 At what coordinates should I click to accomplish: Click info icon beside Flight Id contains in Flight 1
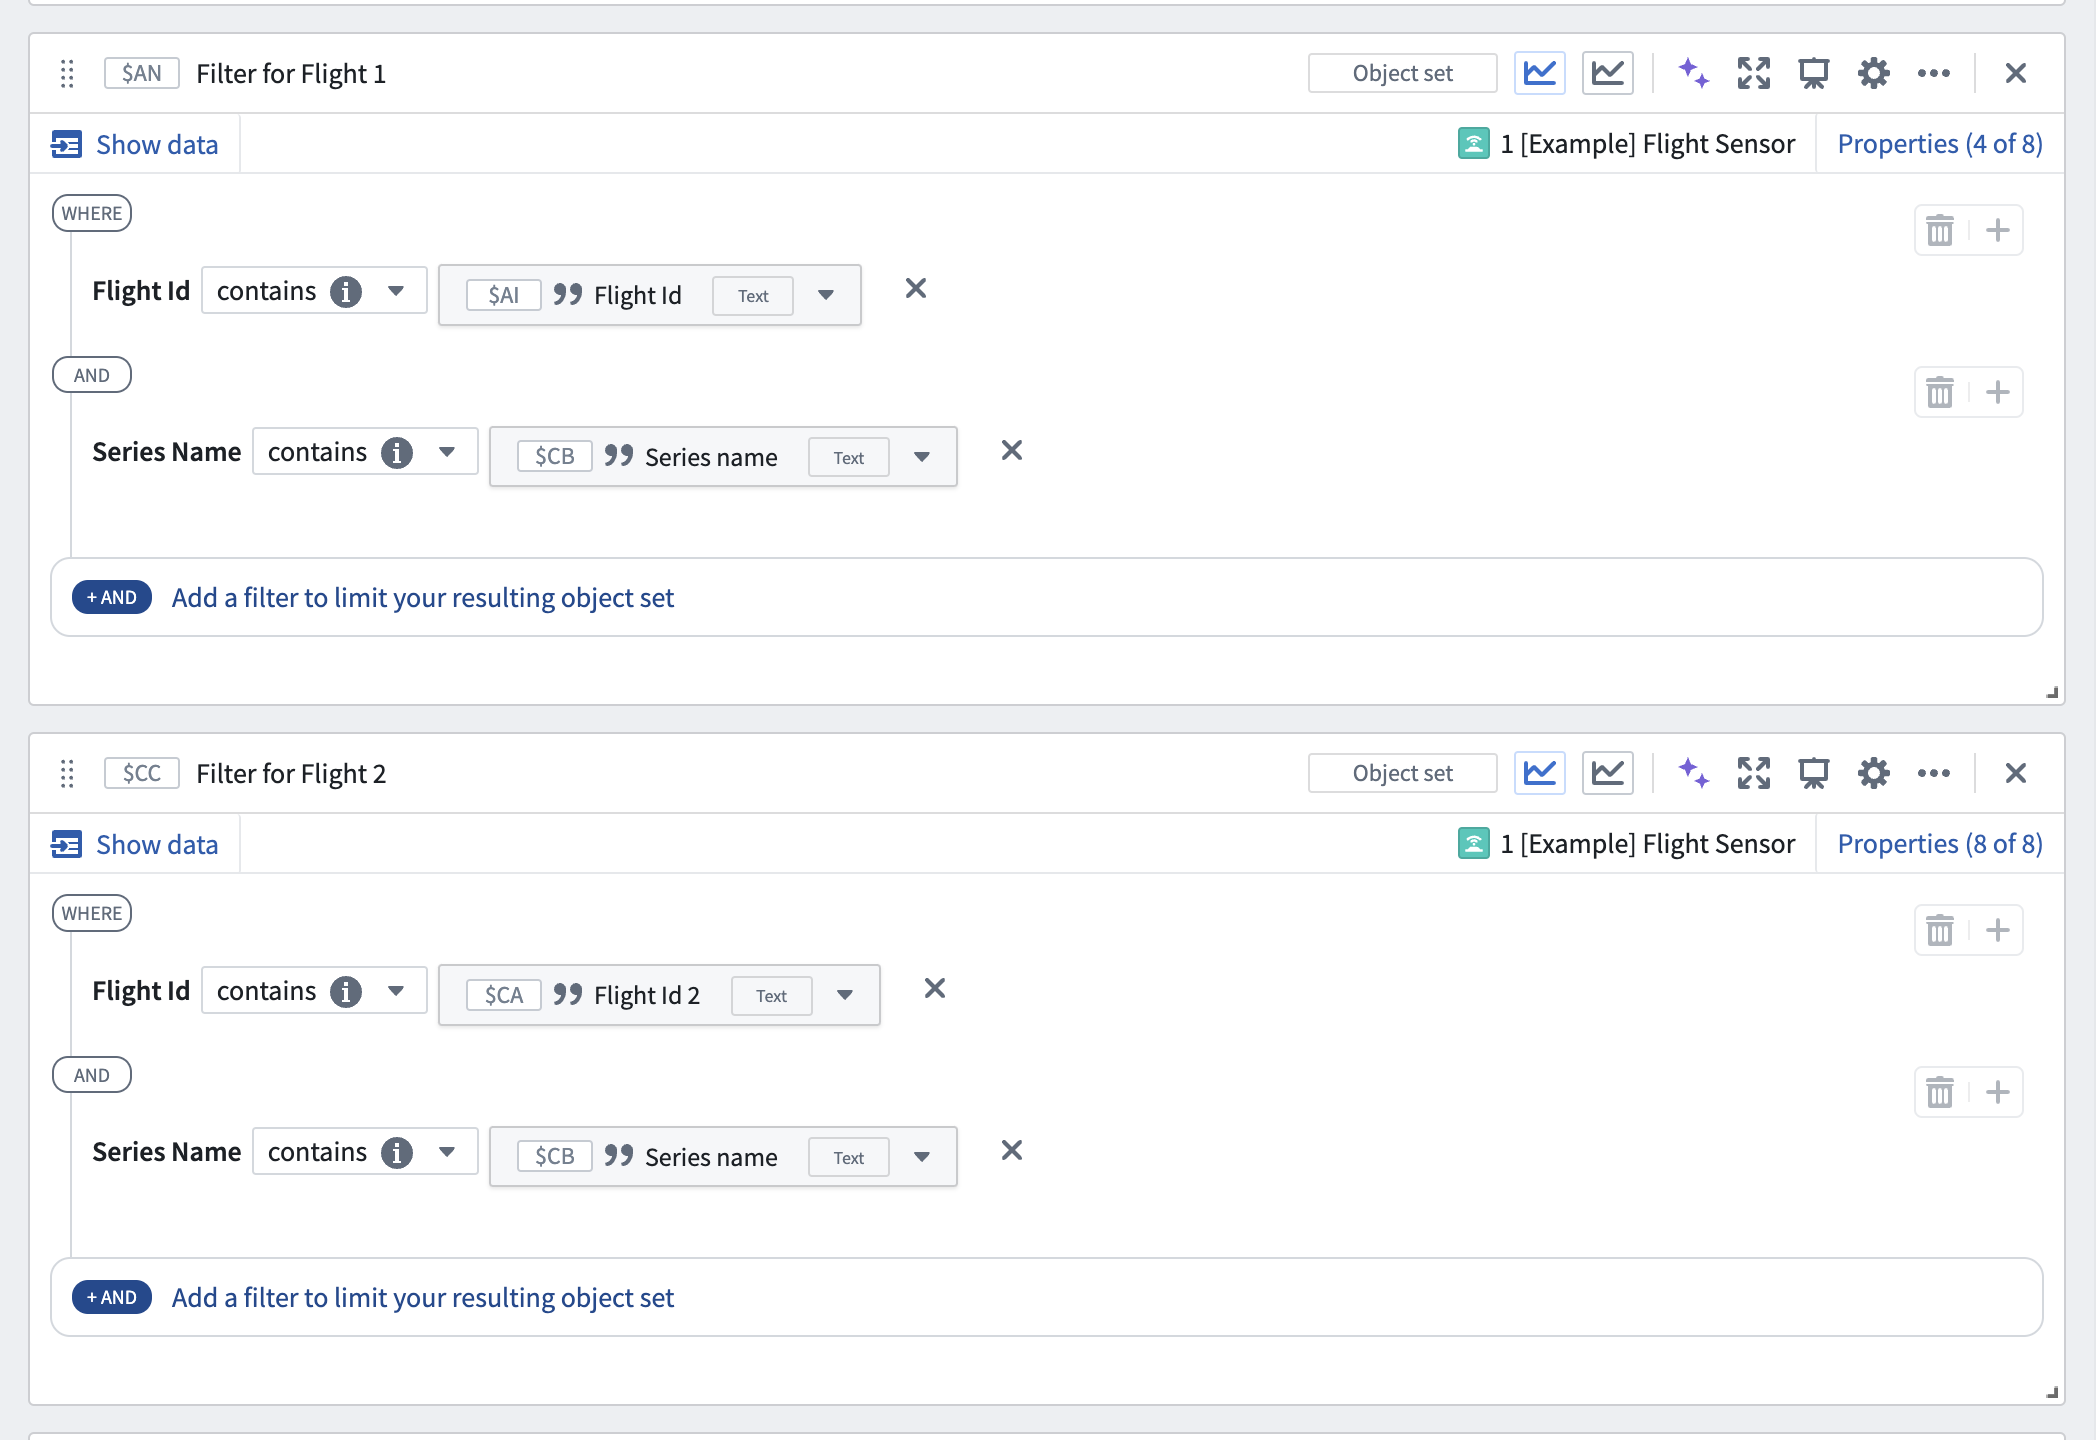[346, 291]
